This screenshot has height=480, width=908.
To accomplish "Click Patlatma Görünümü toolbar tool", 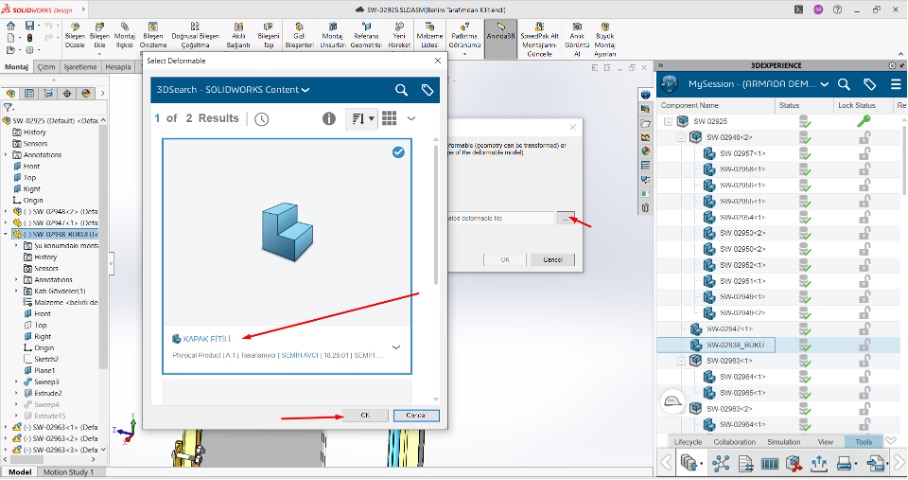I will 464,39.
